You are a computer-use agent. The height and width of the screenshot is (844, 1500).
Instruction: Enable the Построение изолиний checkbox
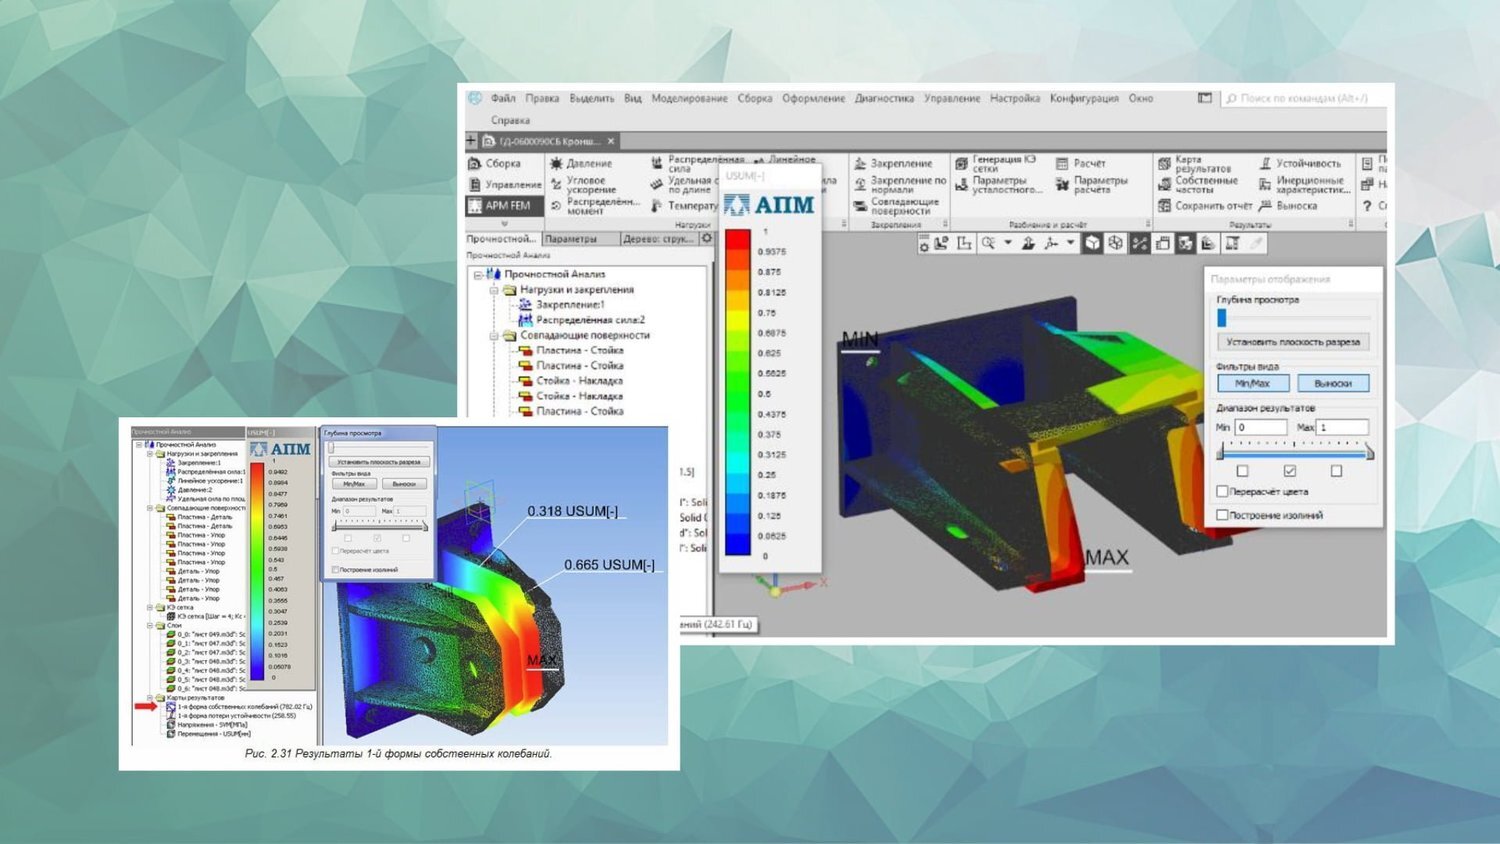click(1222, 515)
